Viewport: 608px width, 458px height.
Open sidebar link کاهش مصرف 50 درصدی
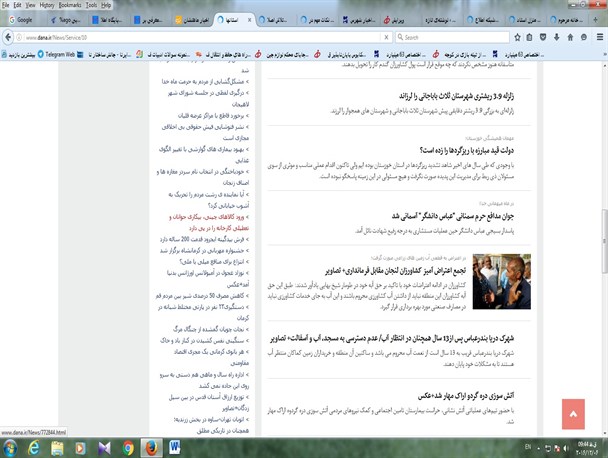pyautogui.click(x=202, y=296)
